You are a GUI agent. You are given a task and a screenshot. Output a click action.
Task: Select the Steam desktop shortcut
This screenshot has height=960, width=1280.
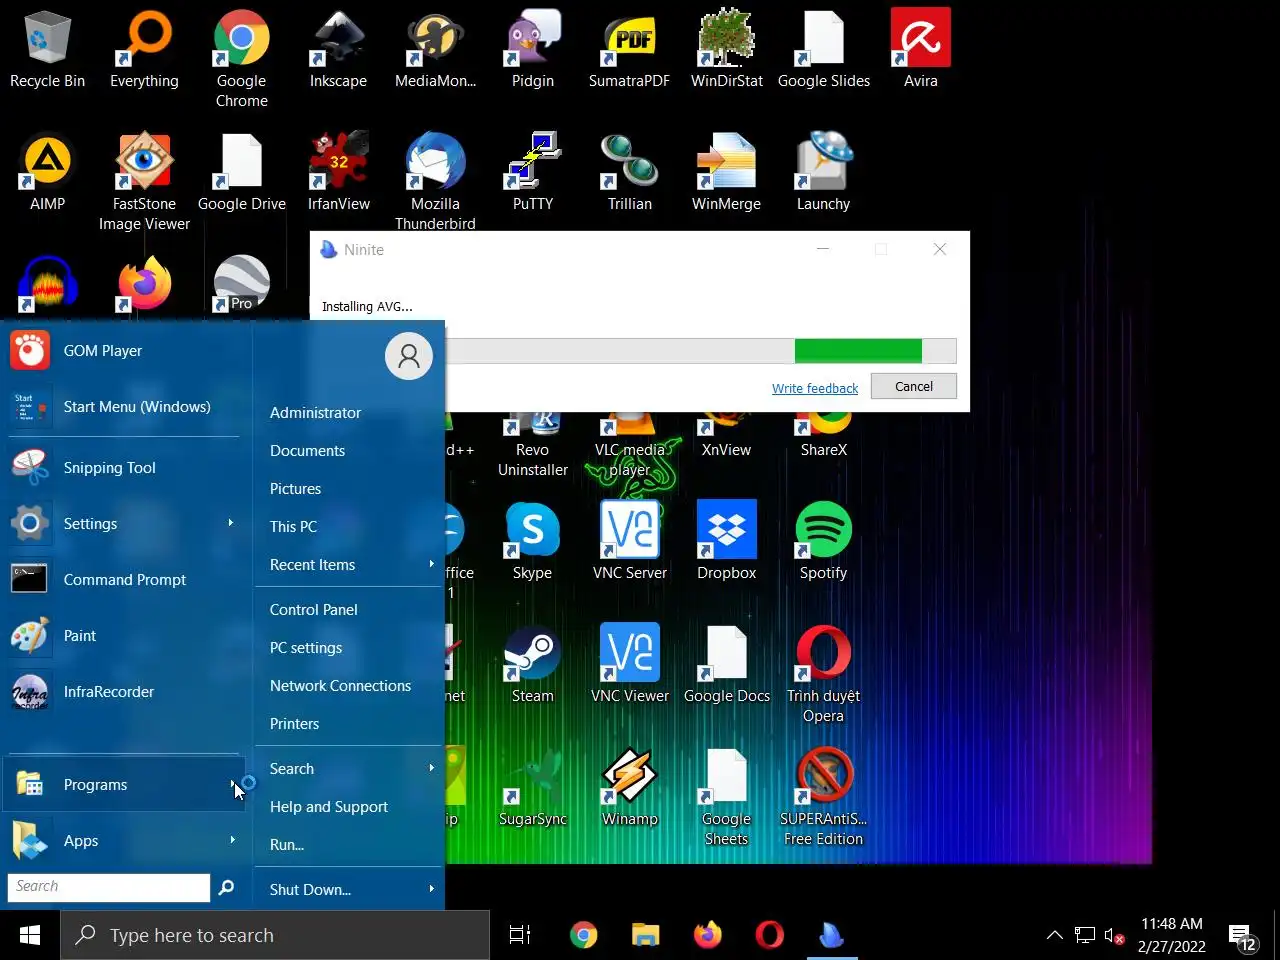tap(532, 664)
